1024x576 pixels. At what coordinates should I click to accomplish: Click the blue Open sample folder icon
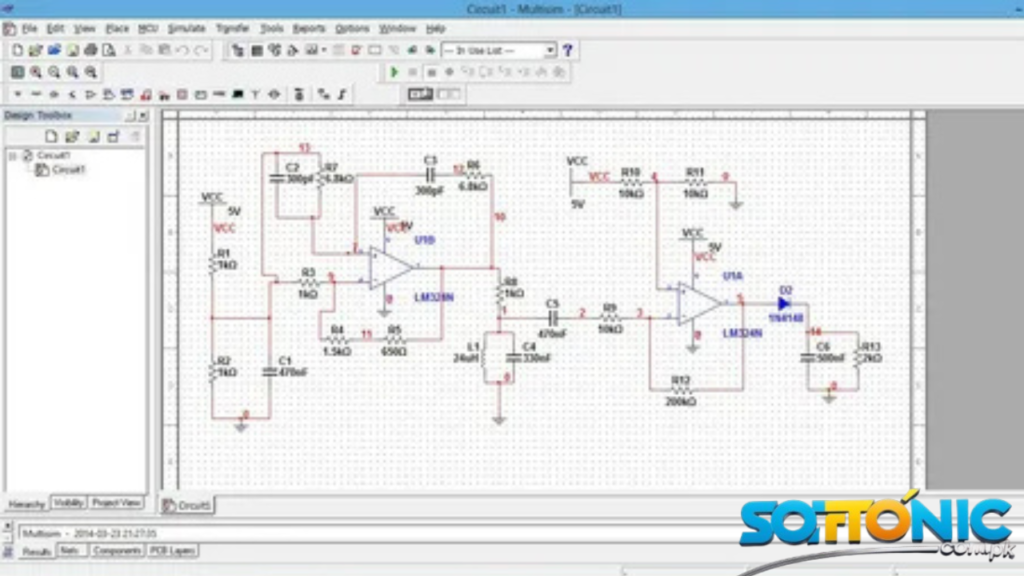tap(54, 50)
